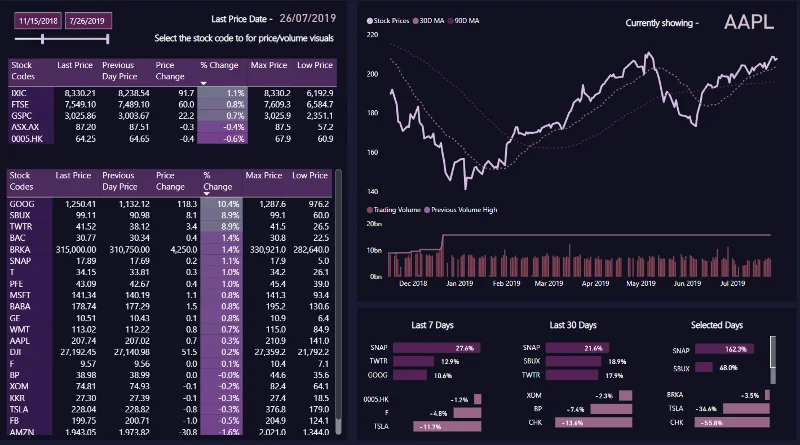Select XOM stock code in table
The width and height of the screenshot is (800, 445).
tap(19, 386)
